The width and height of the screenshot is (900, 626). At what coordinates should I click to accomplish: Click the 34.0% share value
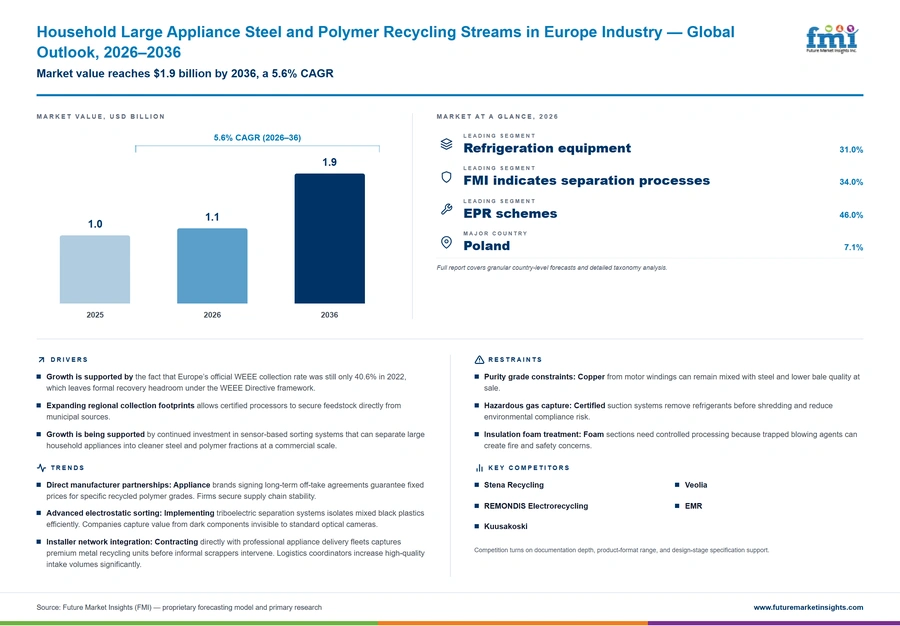[851, 182]
